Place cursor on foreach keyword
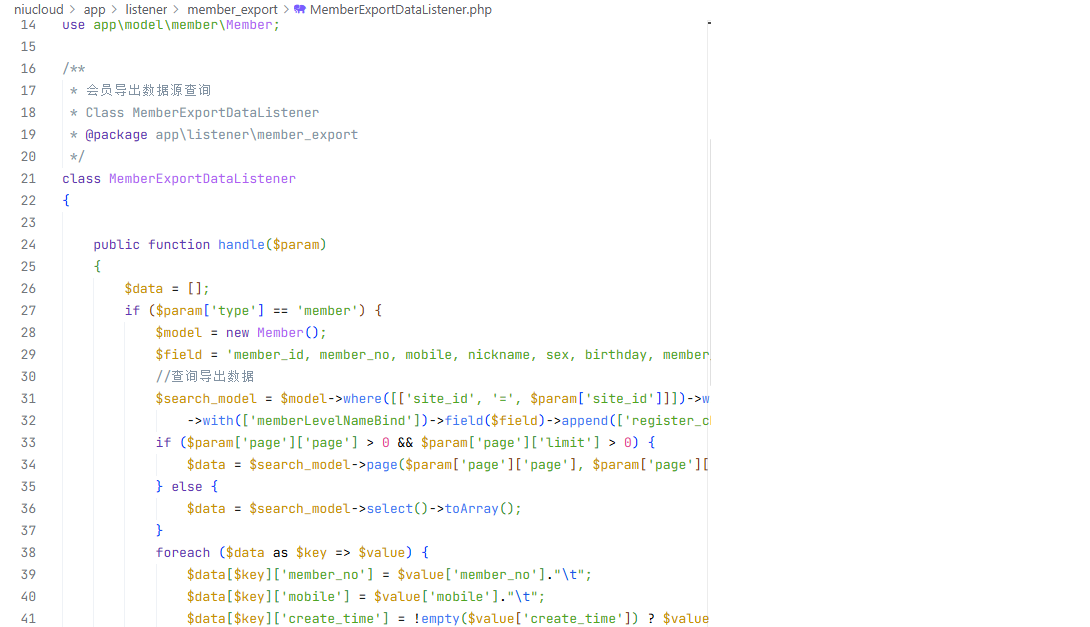 tap(183, 553)
